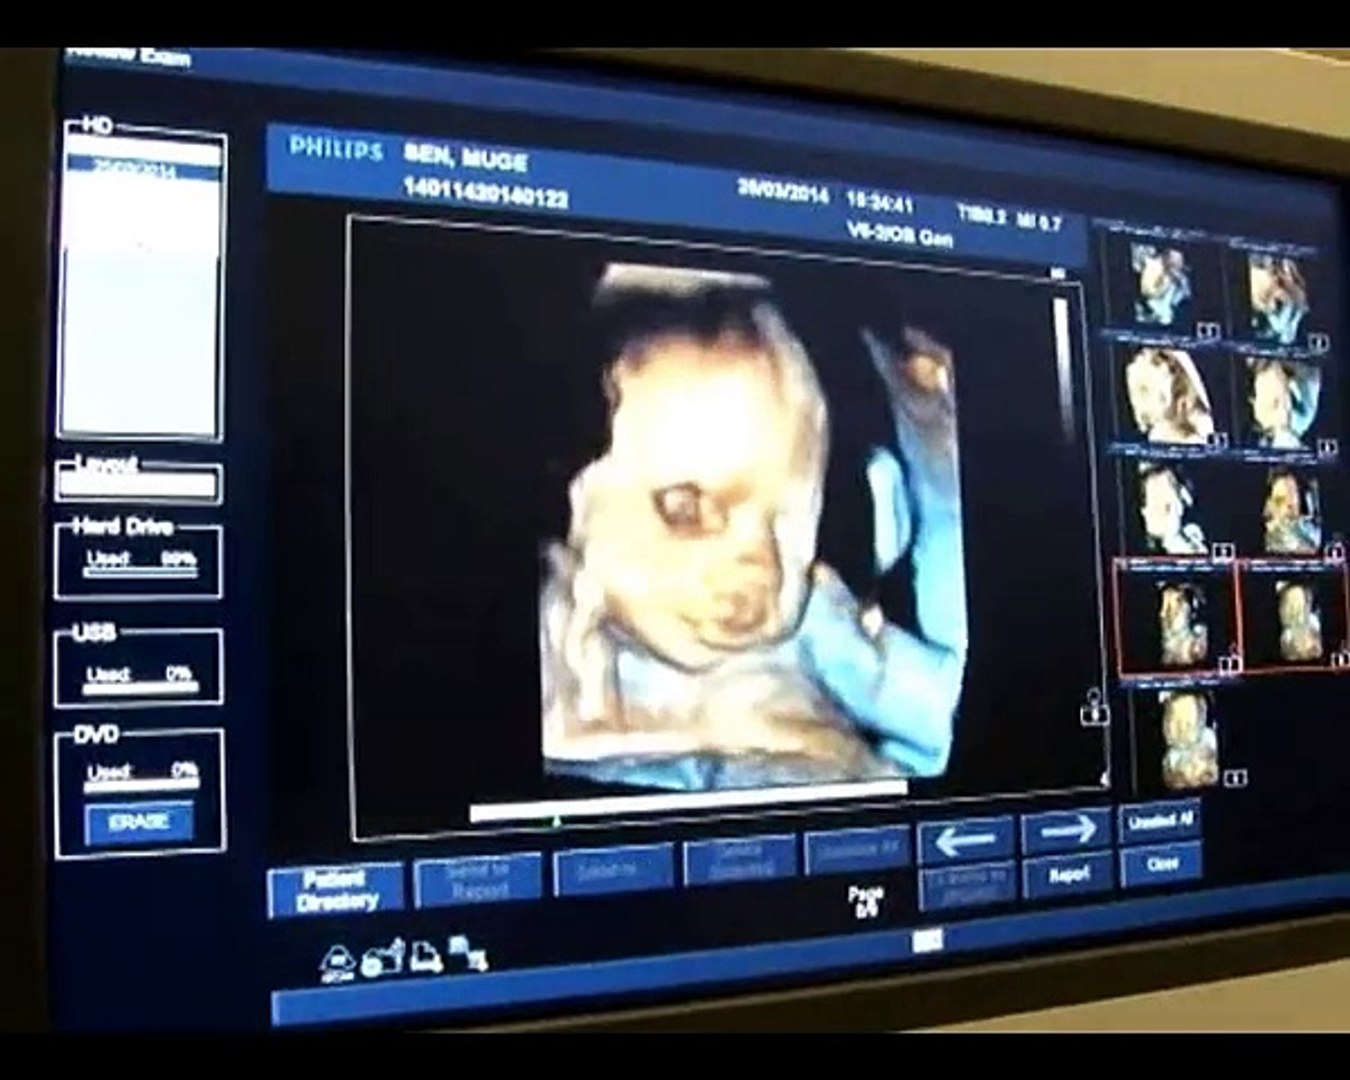Image resolution: width=1350 pixels, height=1080 pixels.
Task: Open second row left thumbnail
Action: (1167, 395)
